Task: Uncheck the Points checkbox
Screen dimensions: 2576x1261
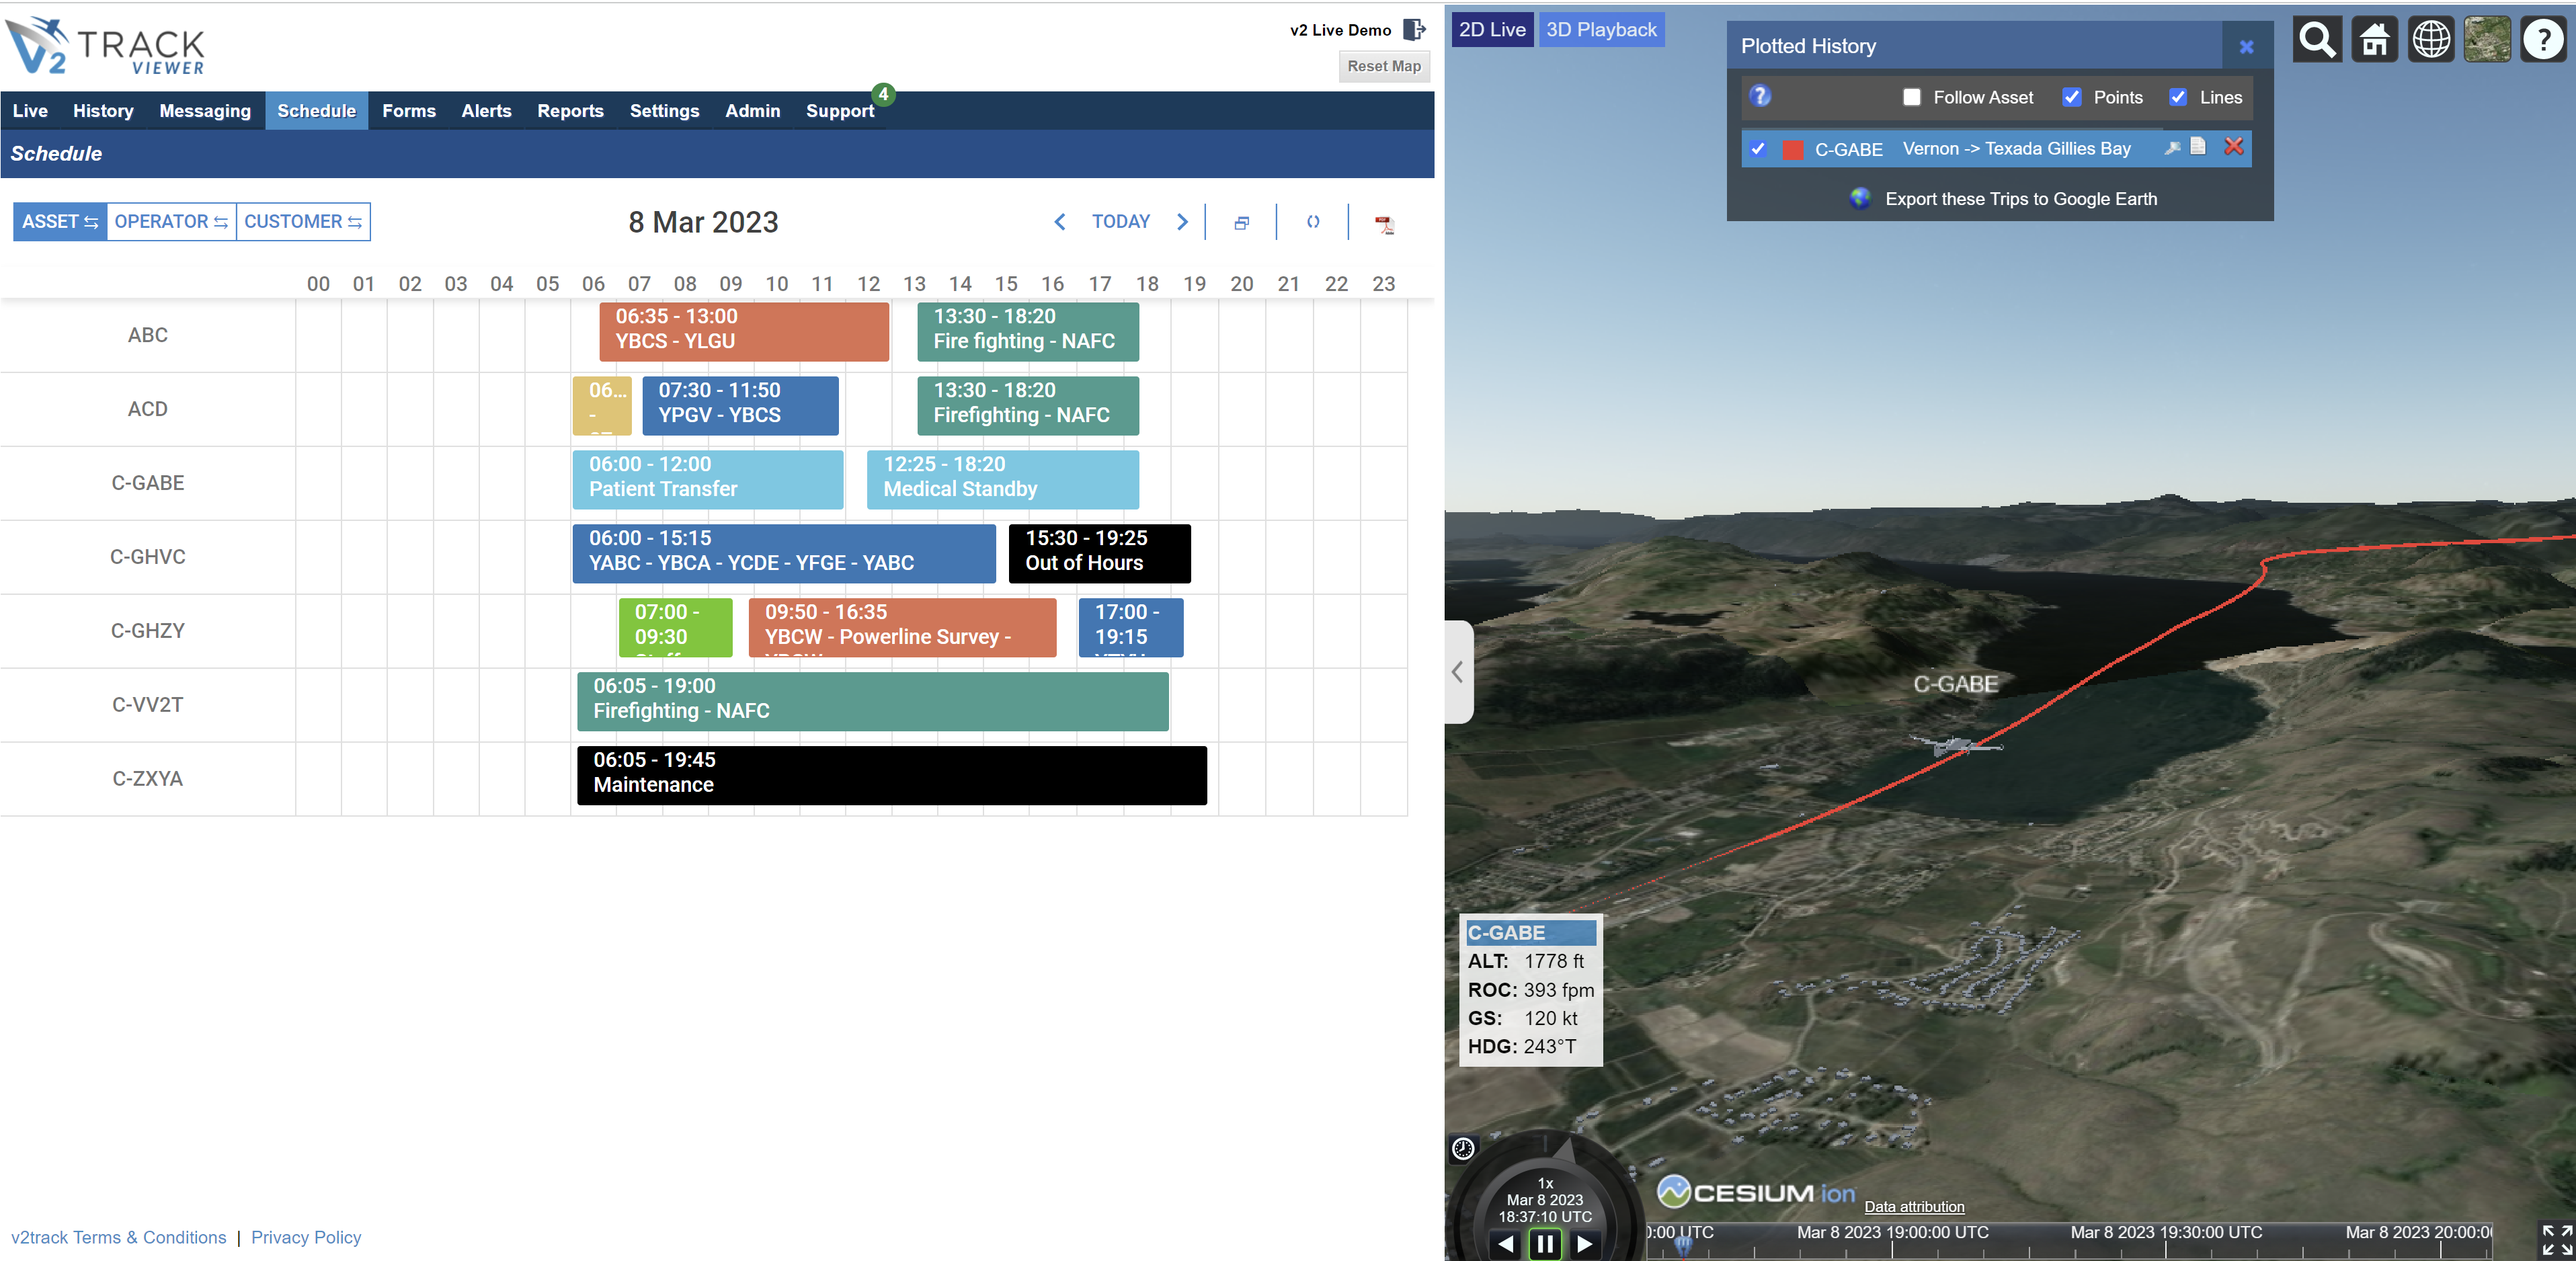Action: coord(2072,97)
